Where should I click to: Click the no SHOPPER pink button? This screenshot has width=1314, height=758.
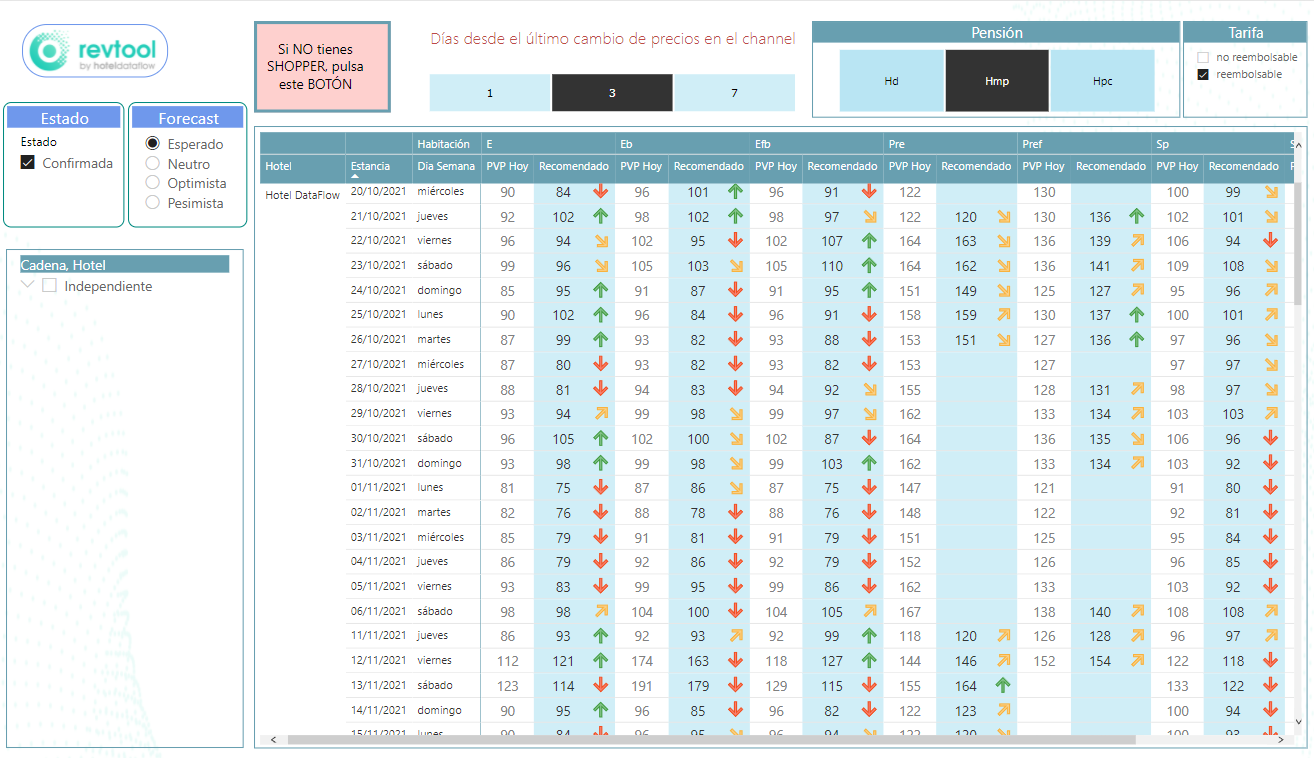click(322, 67)
